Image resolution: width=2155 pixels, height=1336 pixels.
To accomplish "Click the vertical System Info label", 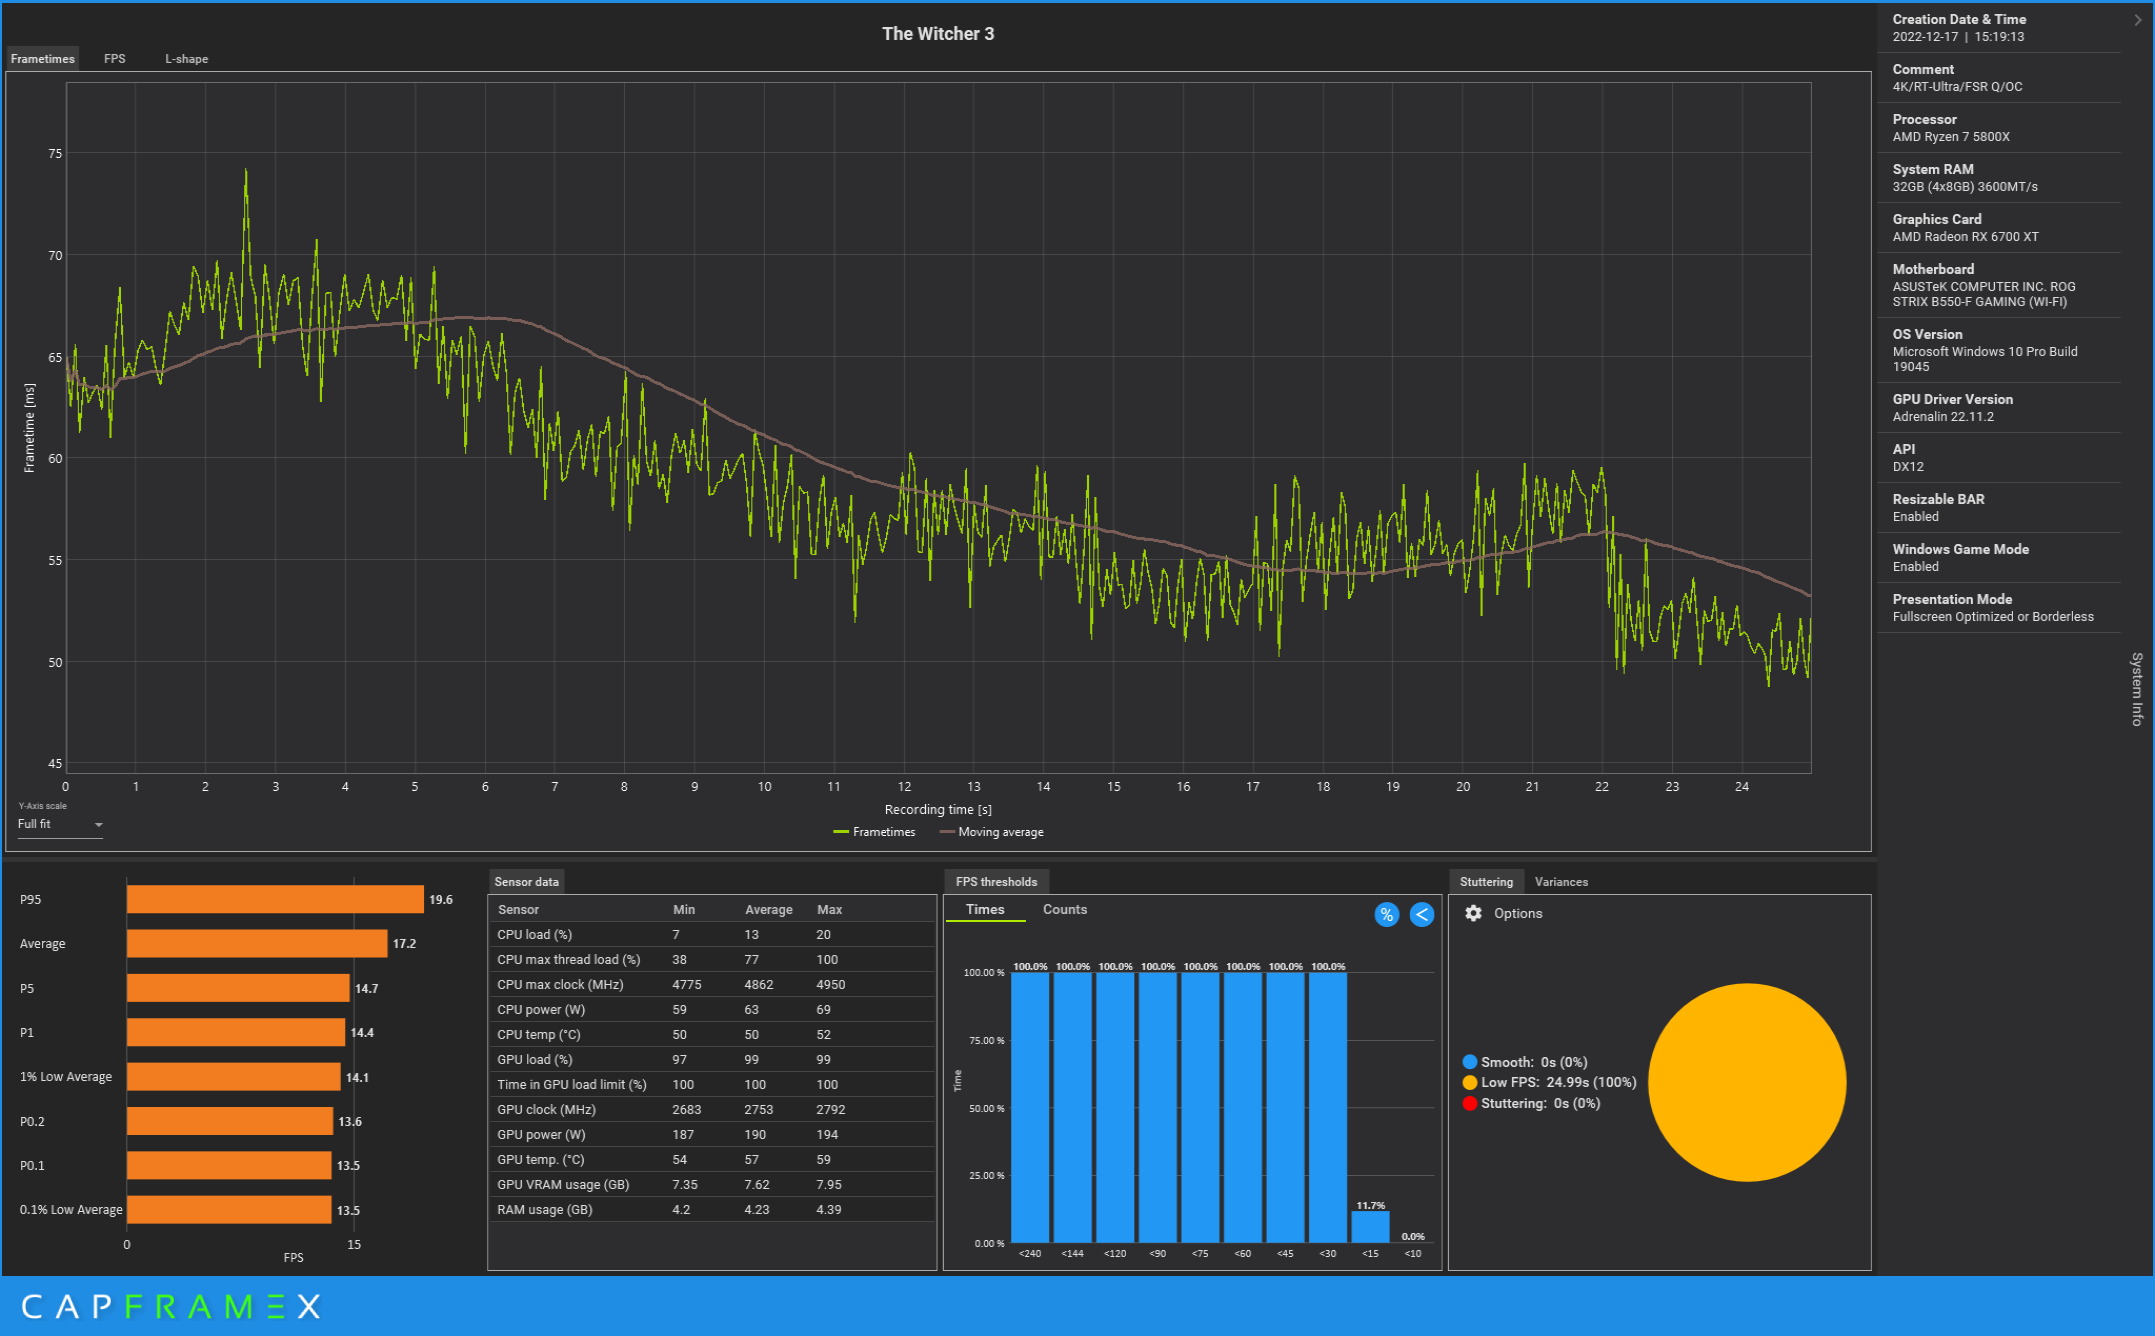I will [2136, 689].
